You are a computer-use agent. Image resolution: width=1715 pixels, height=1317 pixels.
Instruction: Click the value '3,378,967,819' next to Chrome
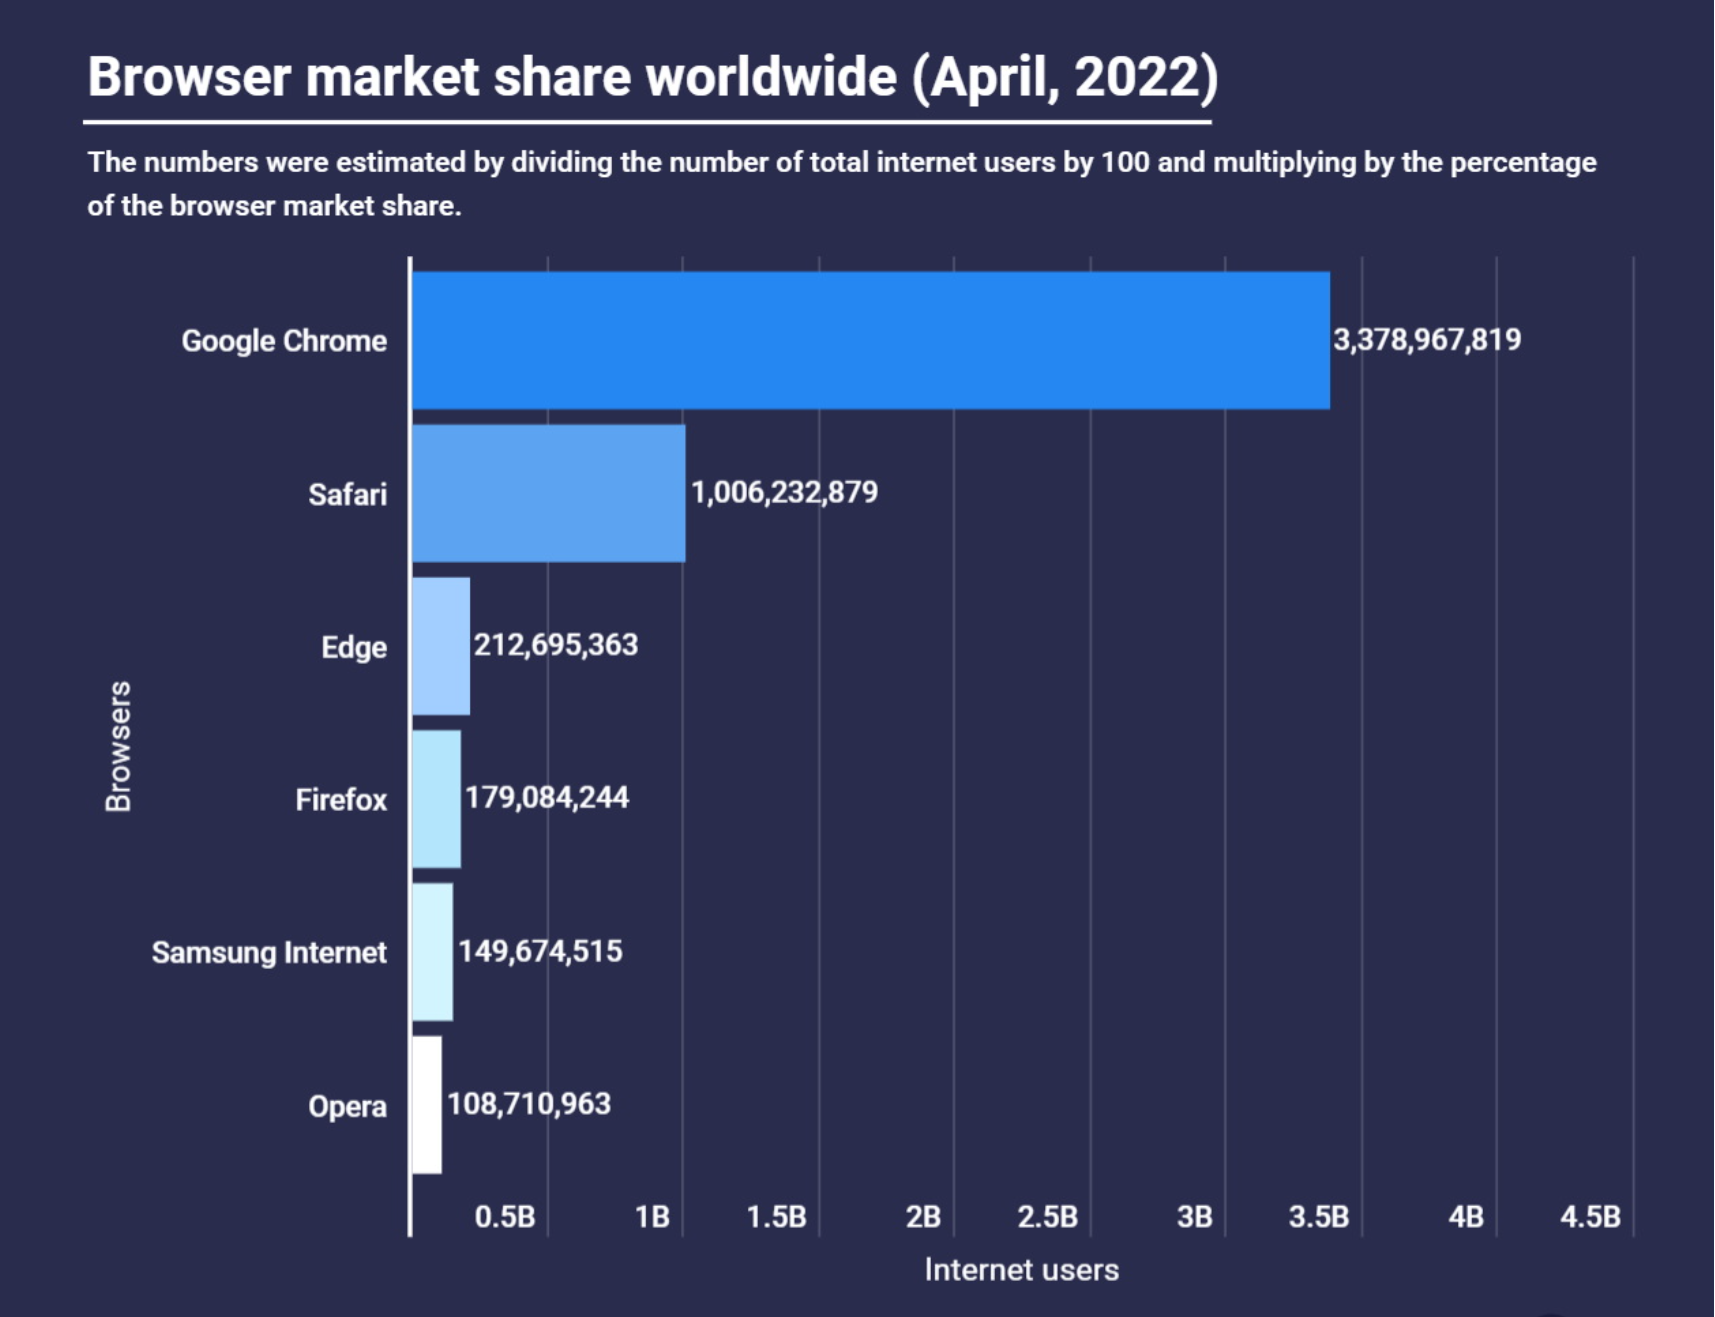pyautogui.click(x=1427, y=340)
